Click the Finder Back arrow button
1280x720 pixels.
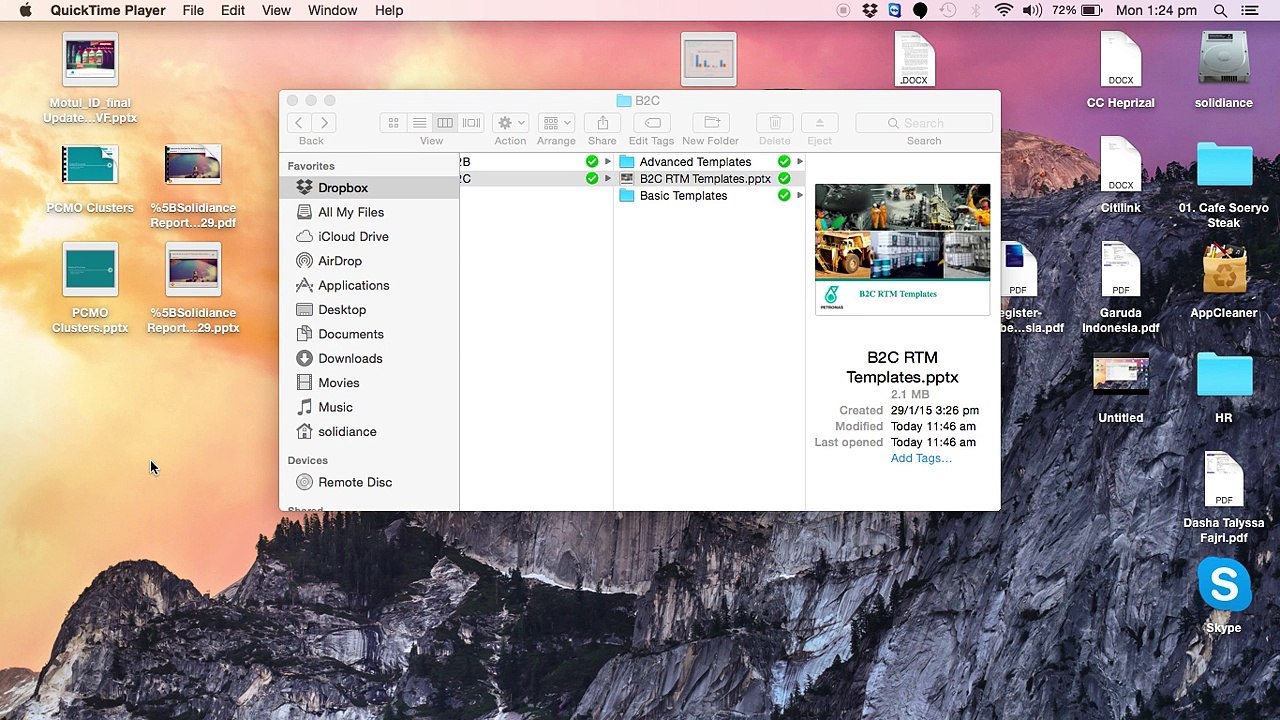click(x=298, y=123)
